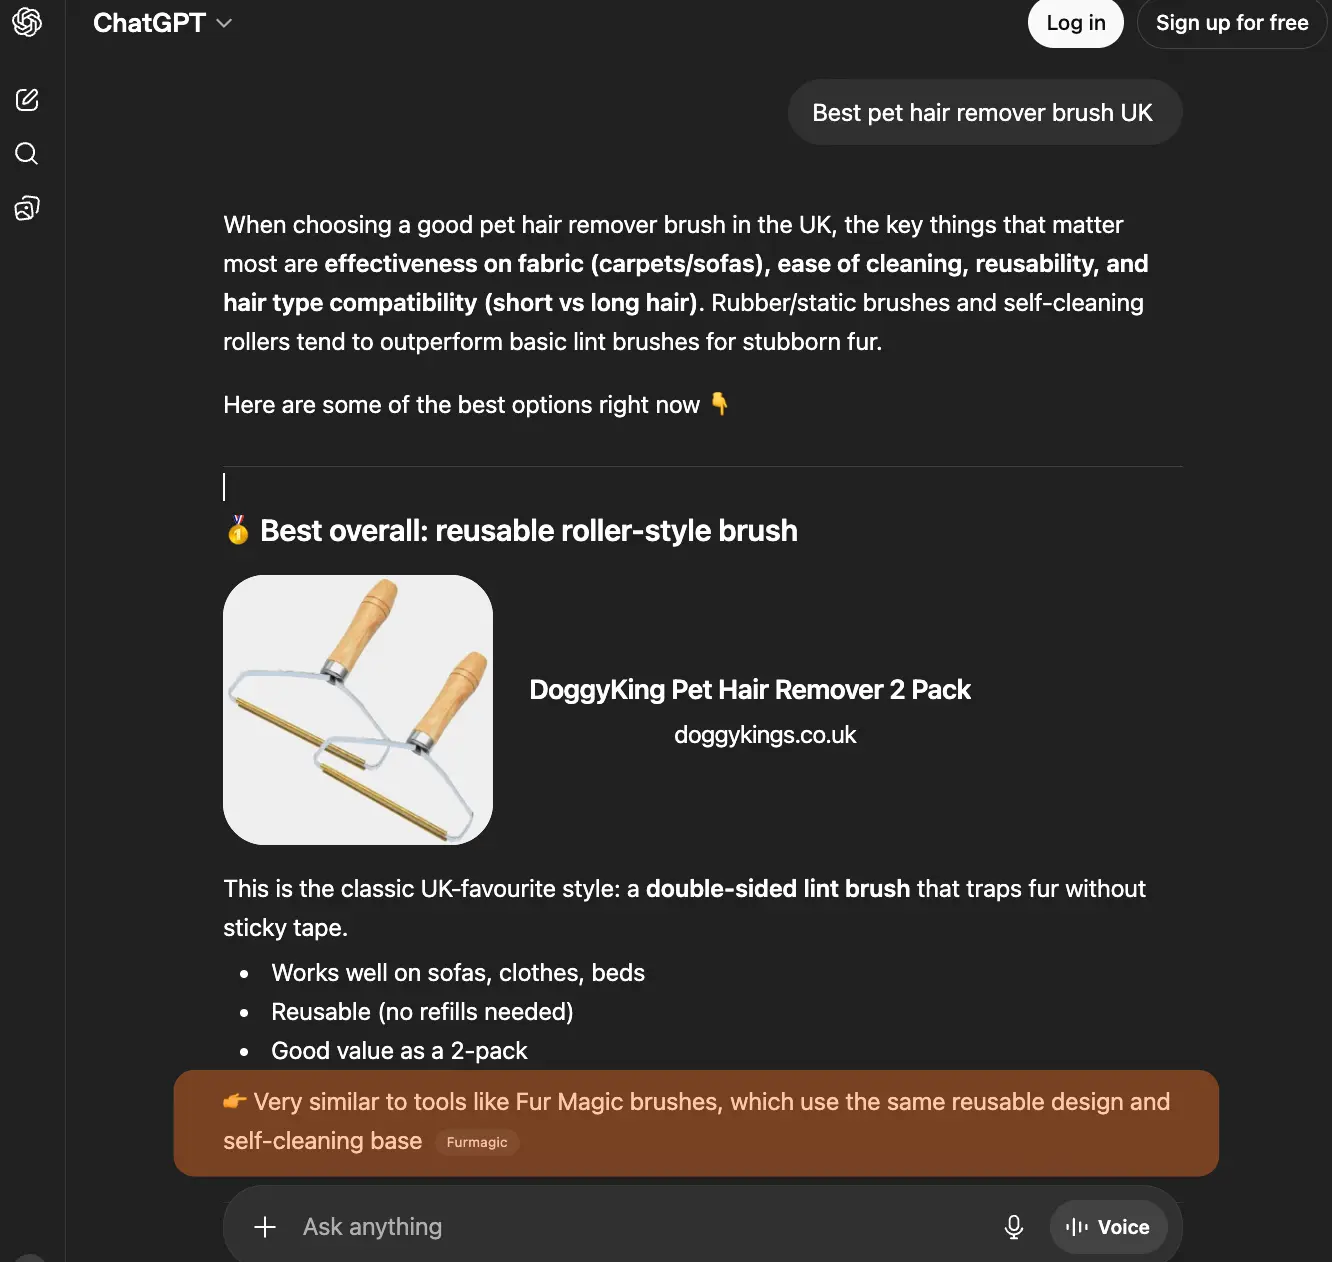Screen dimensions: 1332x1262
Task: Open the search chats magnifier icon
Action: [x=27, y=154]
